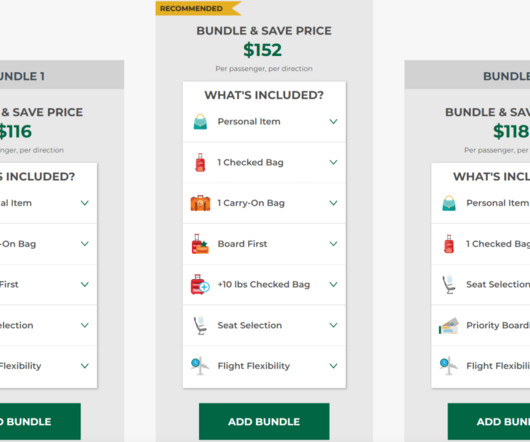Click the Priority Boarding ticket icon in right bundle

[x=449, y=325]
